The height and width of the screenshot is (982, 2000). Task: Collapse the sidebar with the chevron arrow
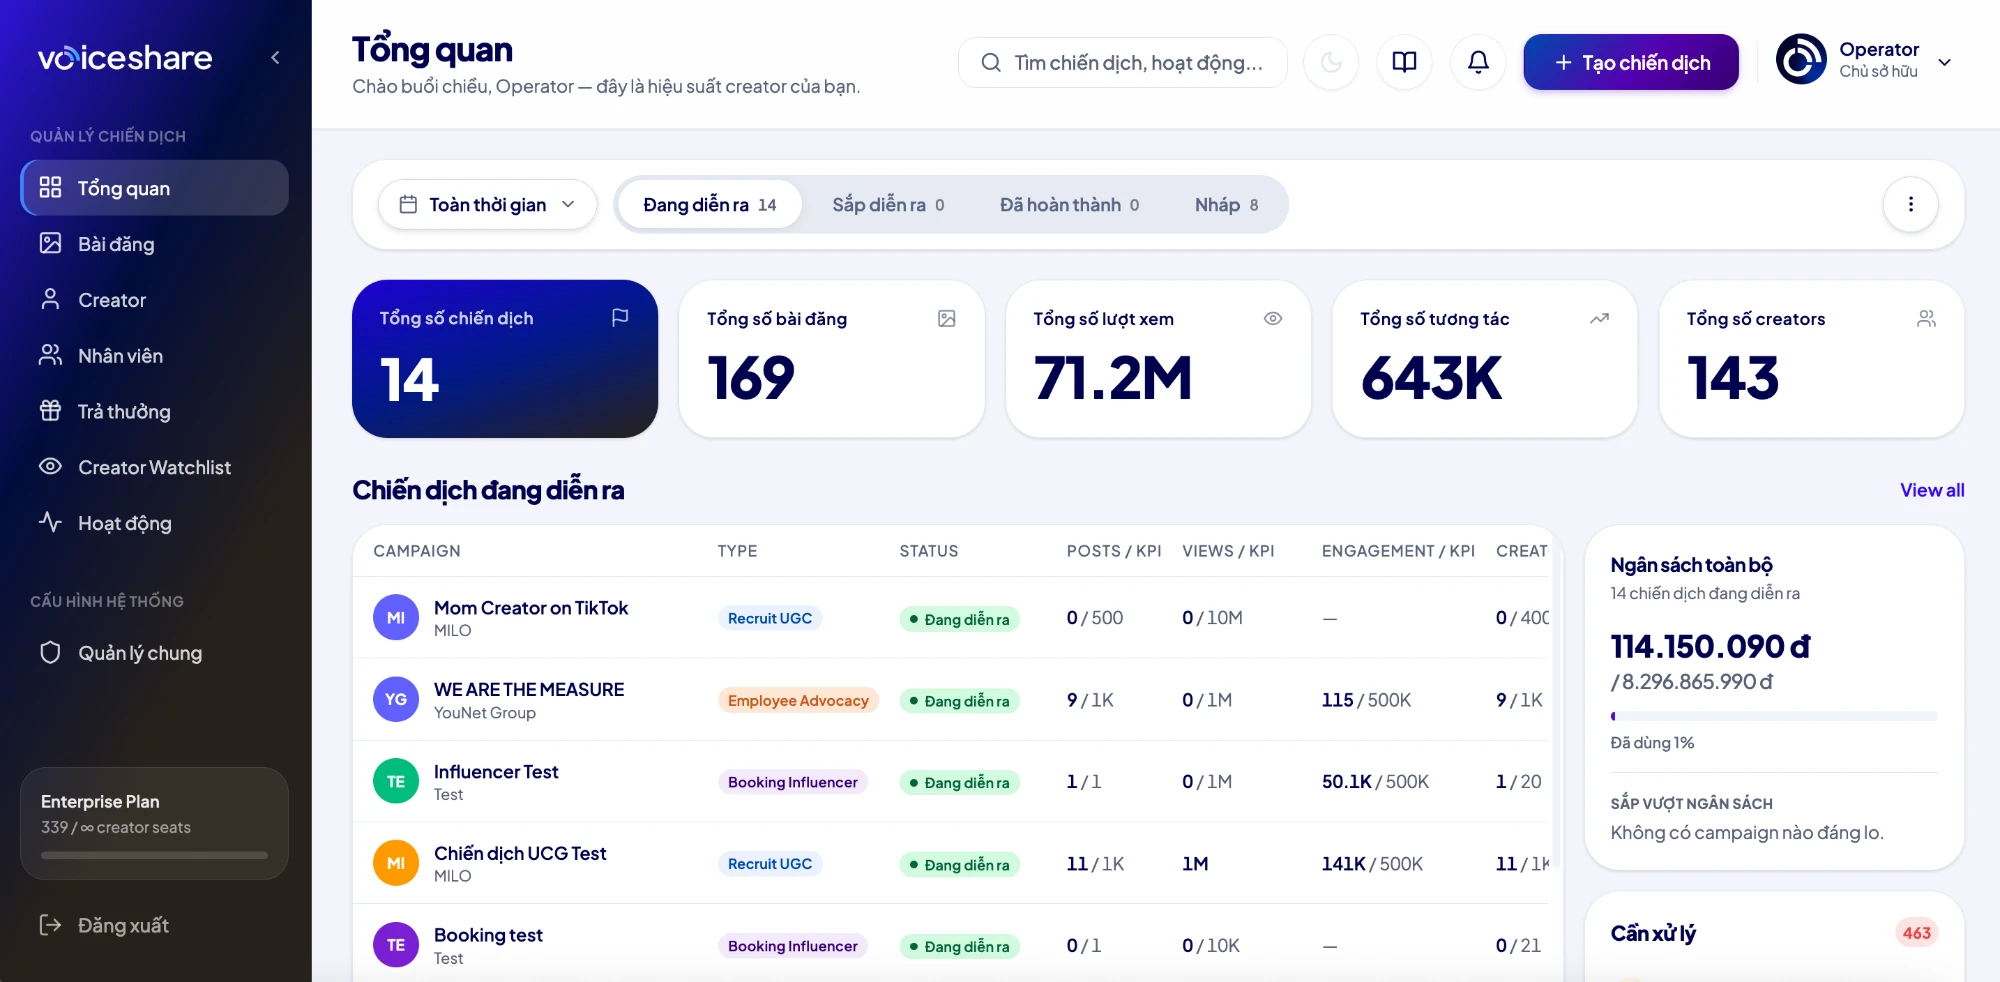[275, 58]
